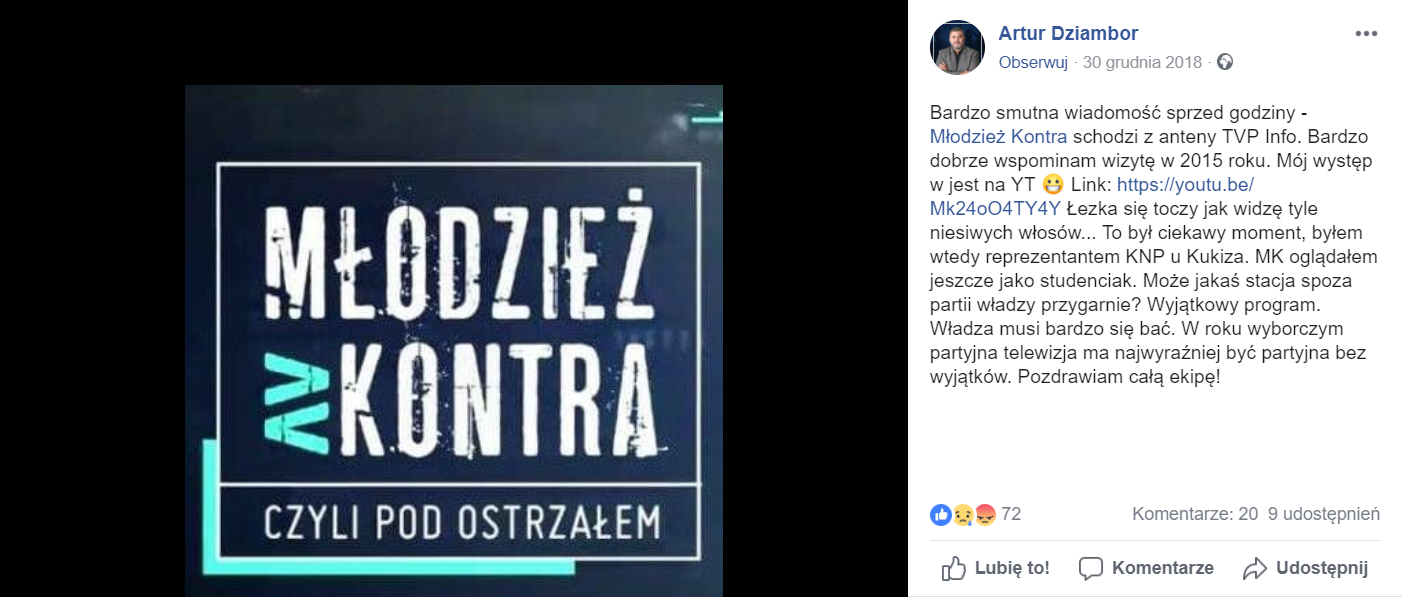
Task: Open Artur Dziambor profile name link
Action: coord(1068,33)
